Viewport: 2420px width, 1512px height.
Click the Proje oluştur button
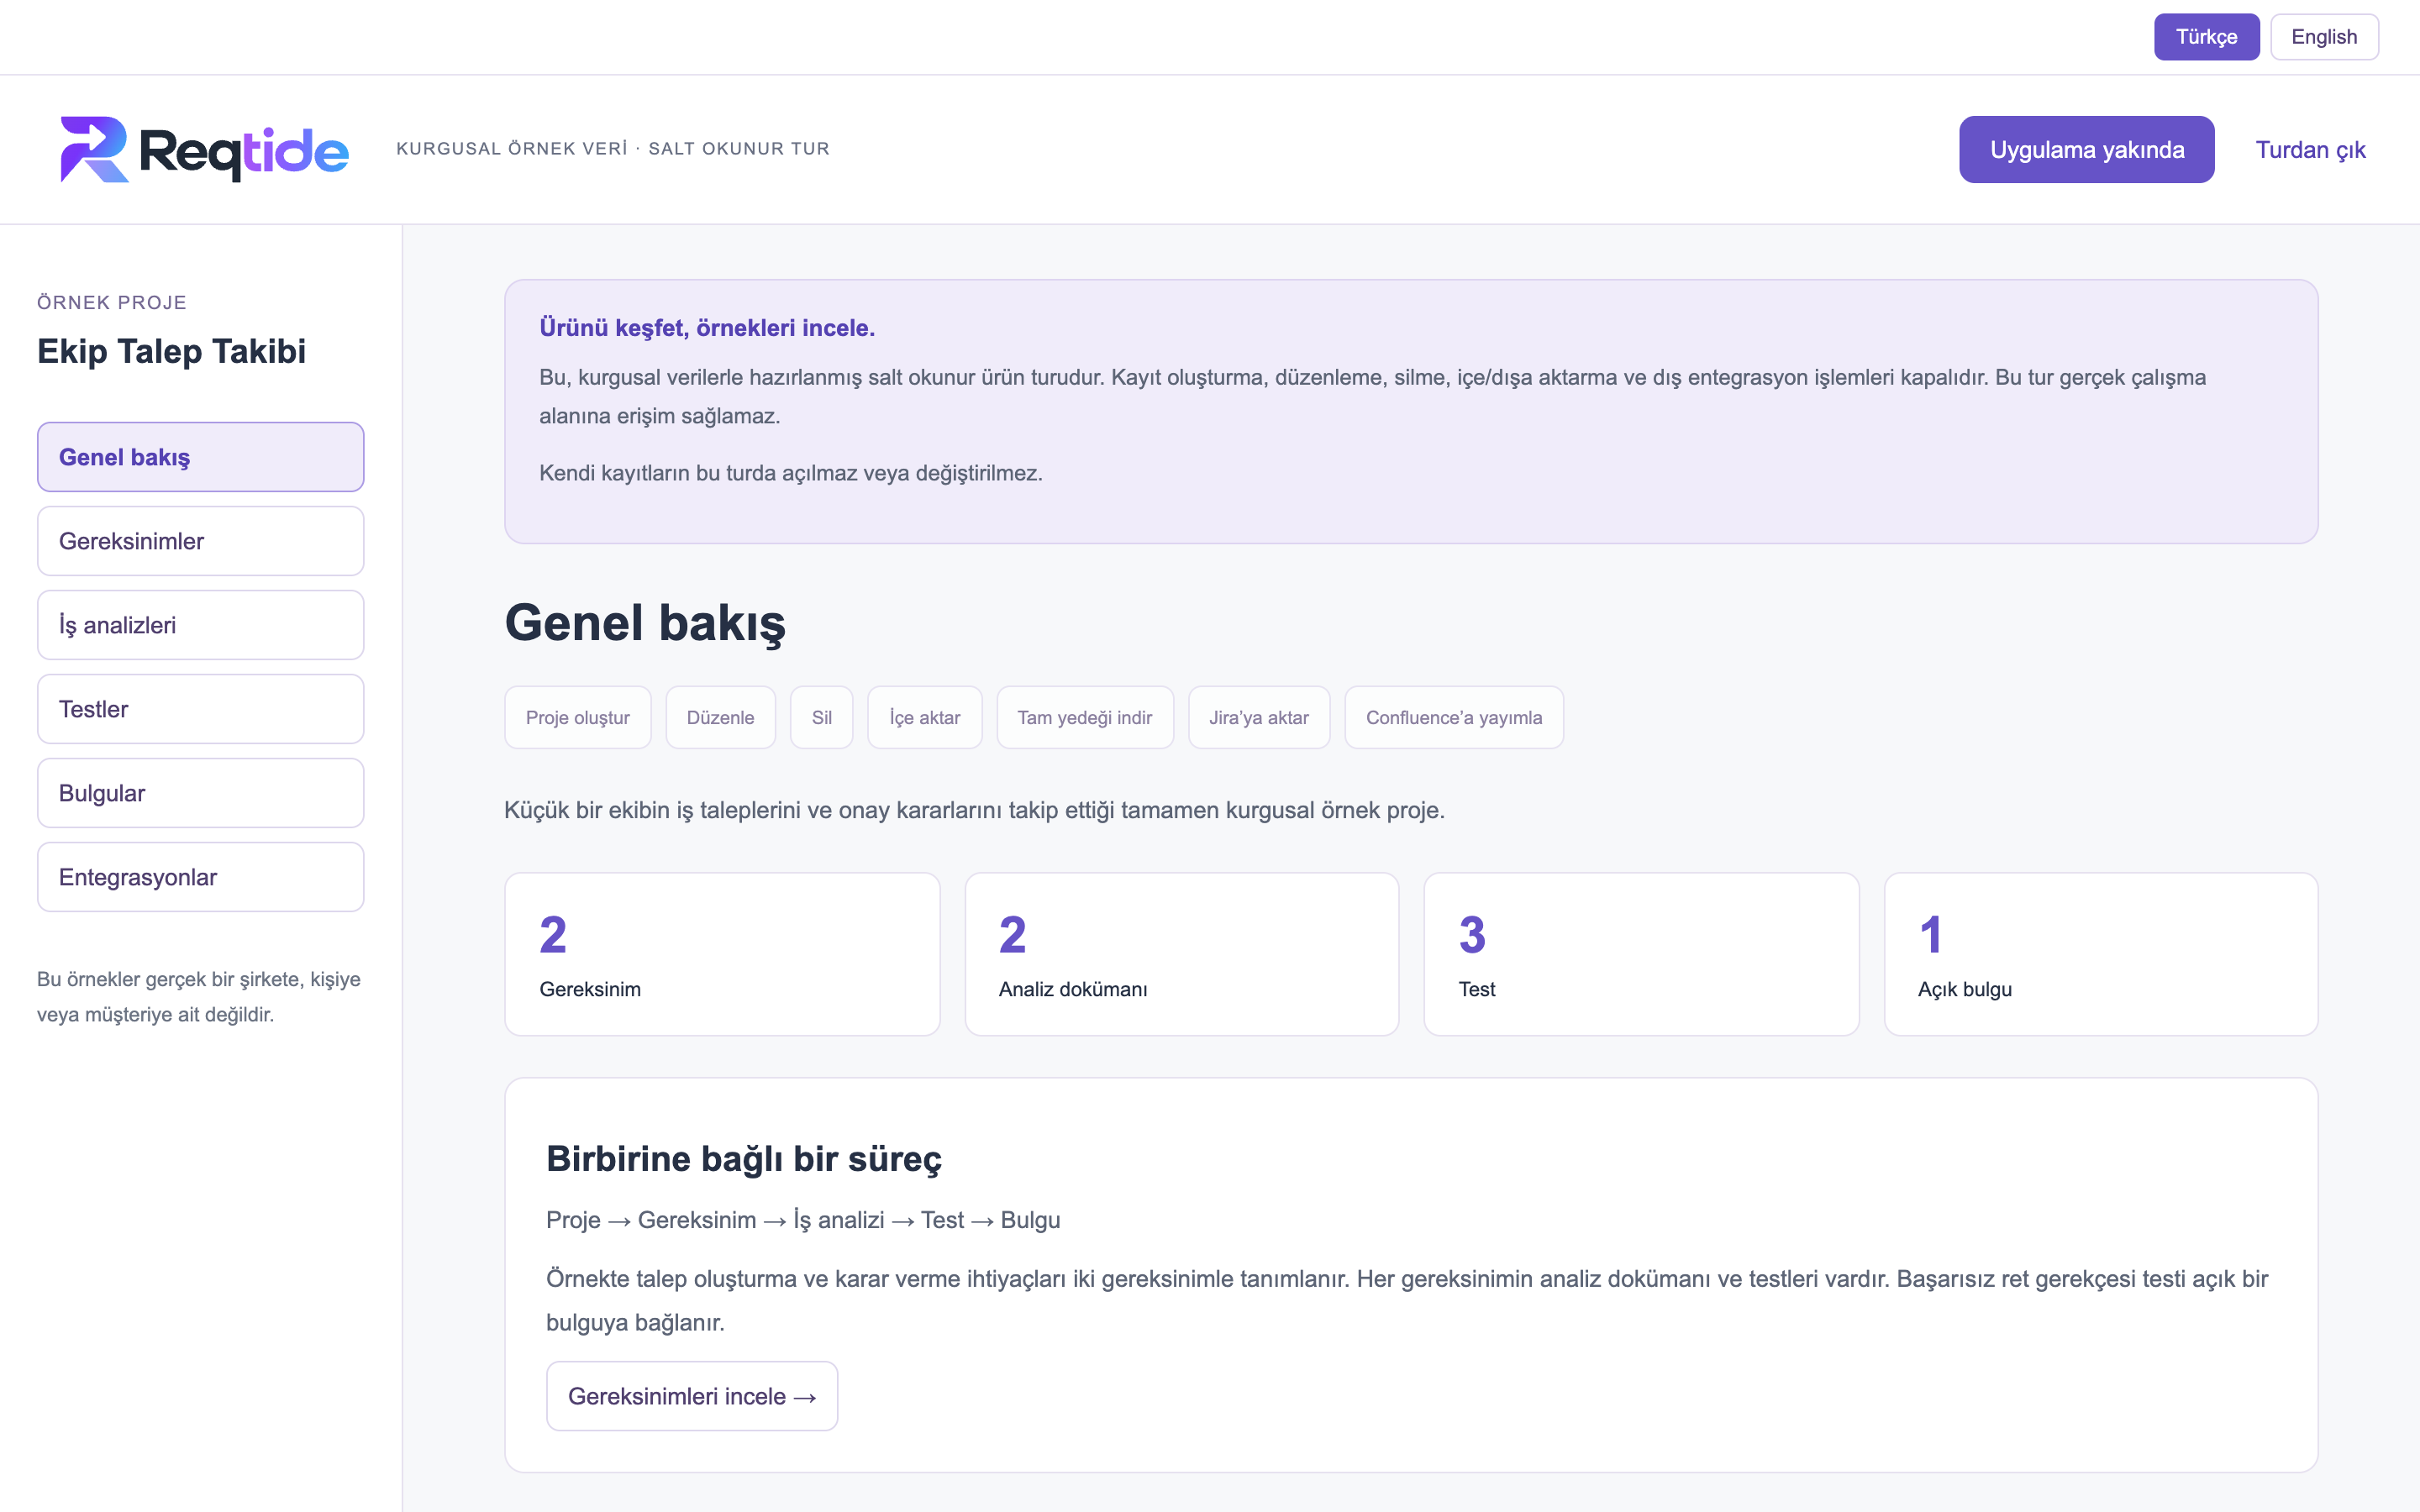578,717
